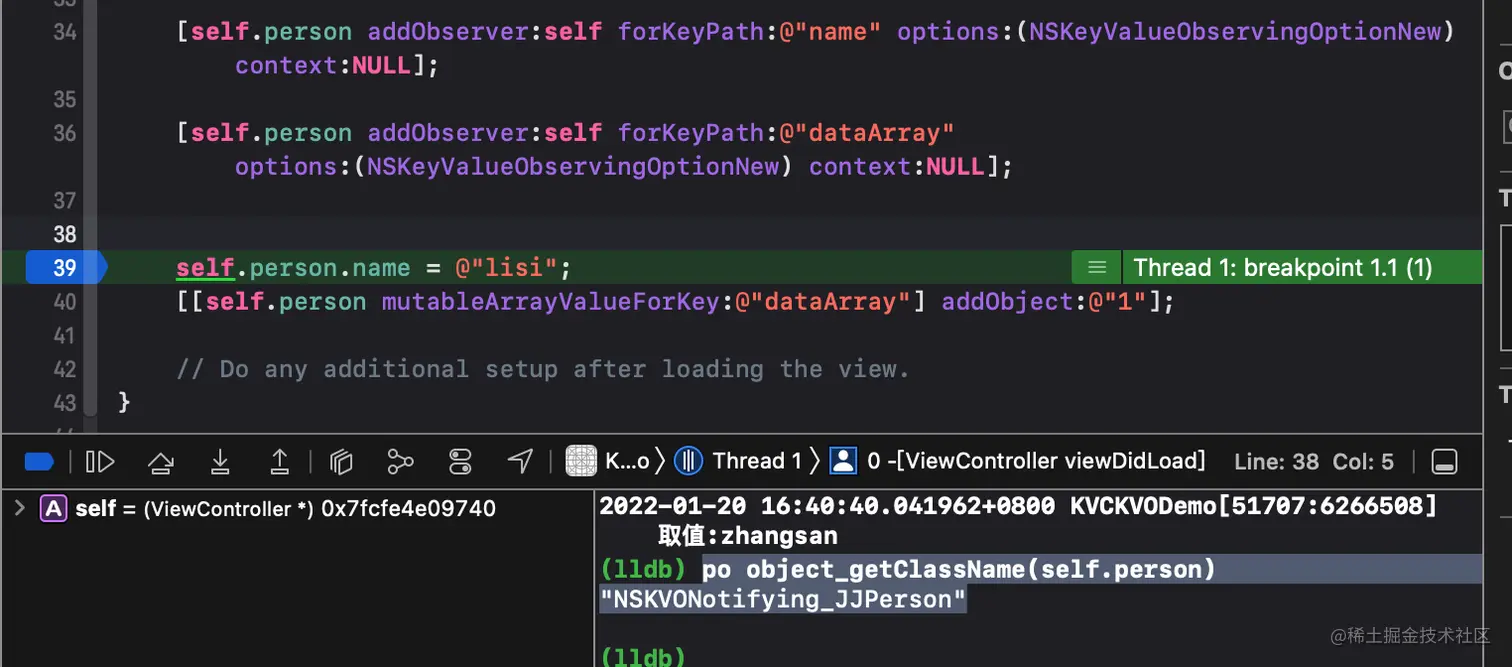Continue program execution in debug bar

[x=100, y=461]
